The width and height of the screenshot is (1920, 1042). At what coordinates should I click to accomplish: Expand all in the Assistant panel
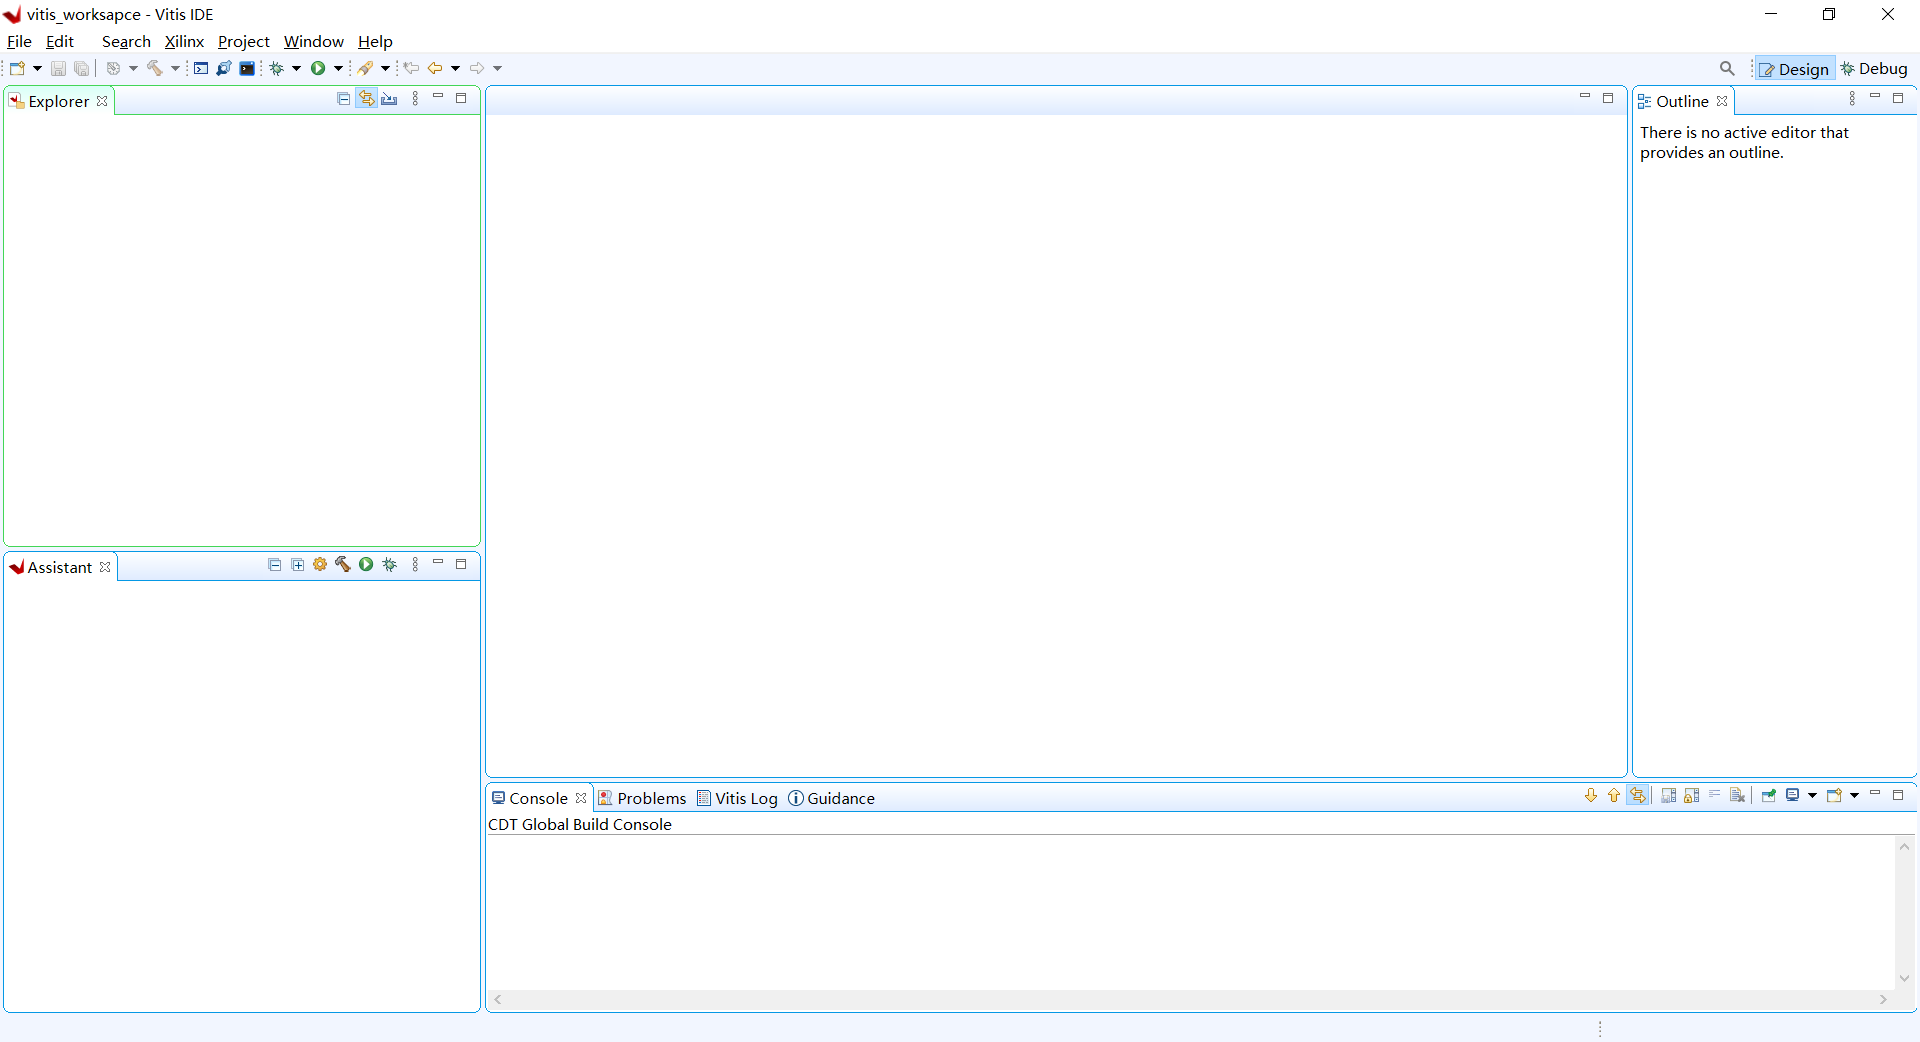(298, 564)
